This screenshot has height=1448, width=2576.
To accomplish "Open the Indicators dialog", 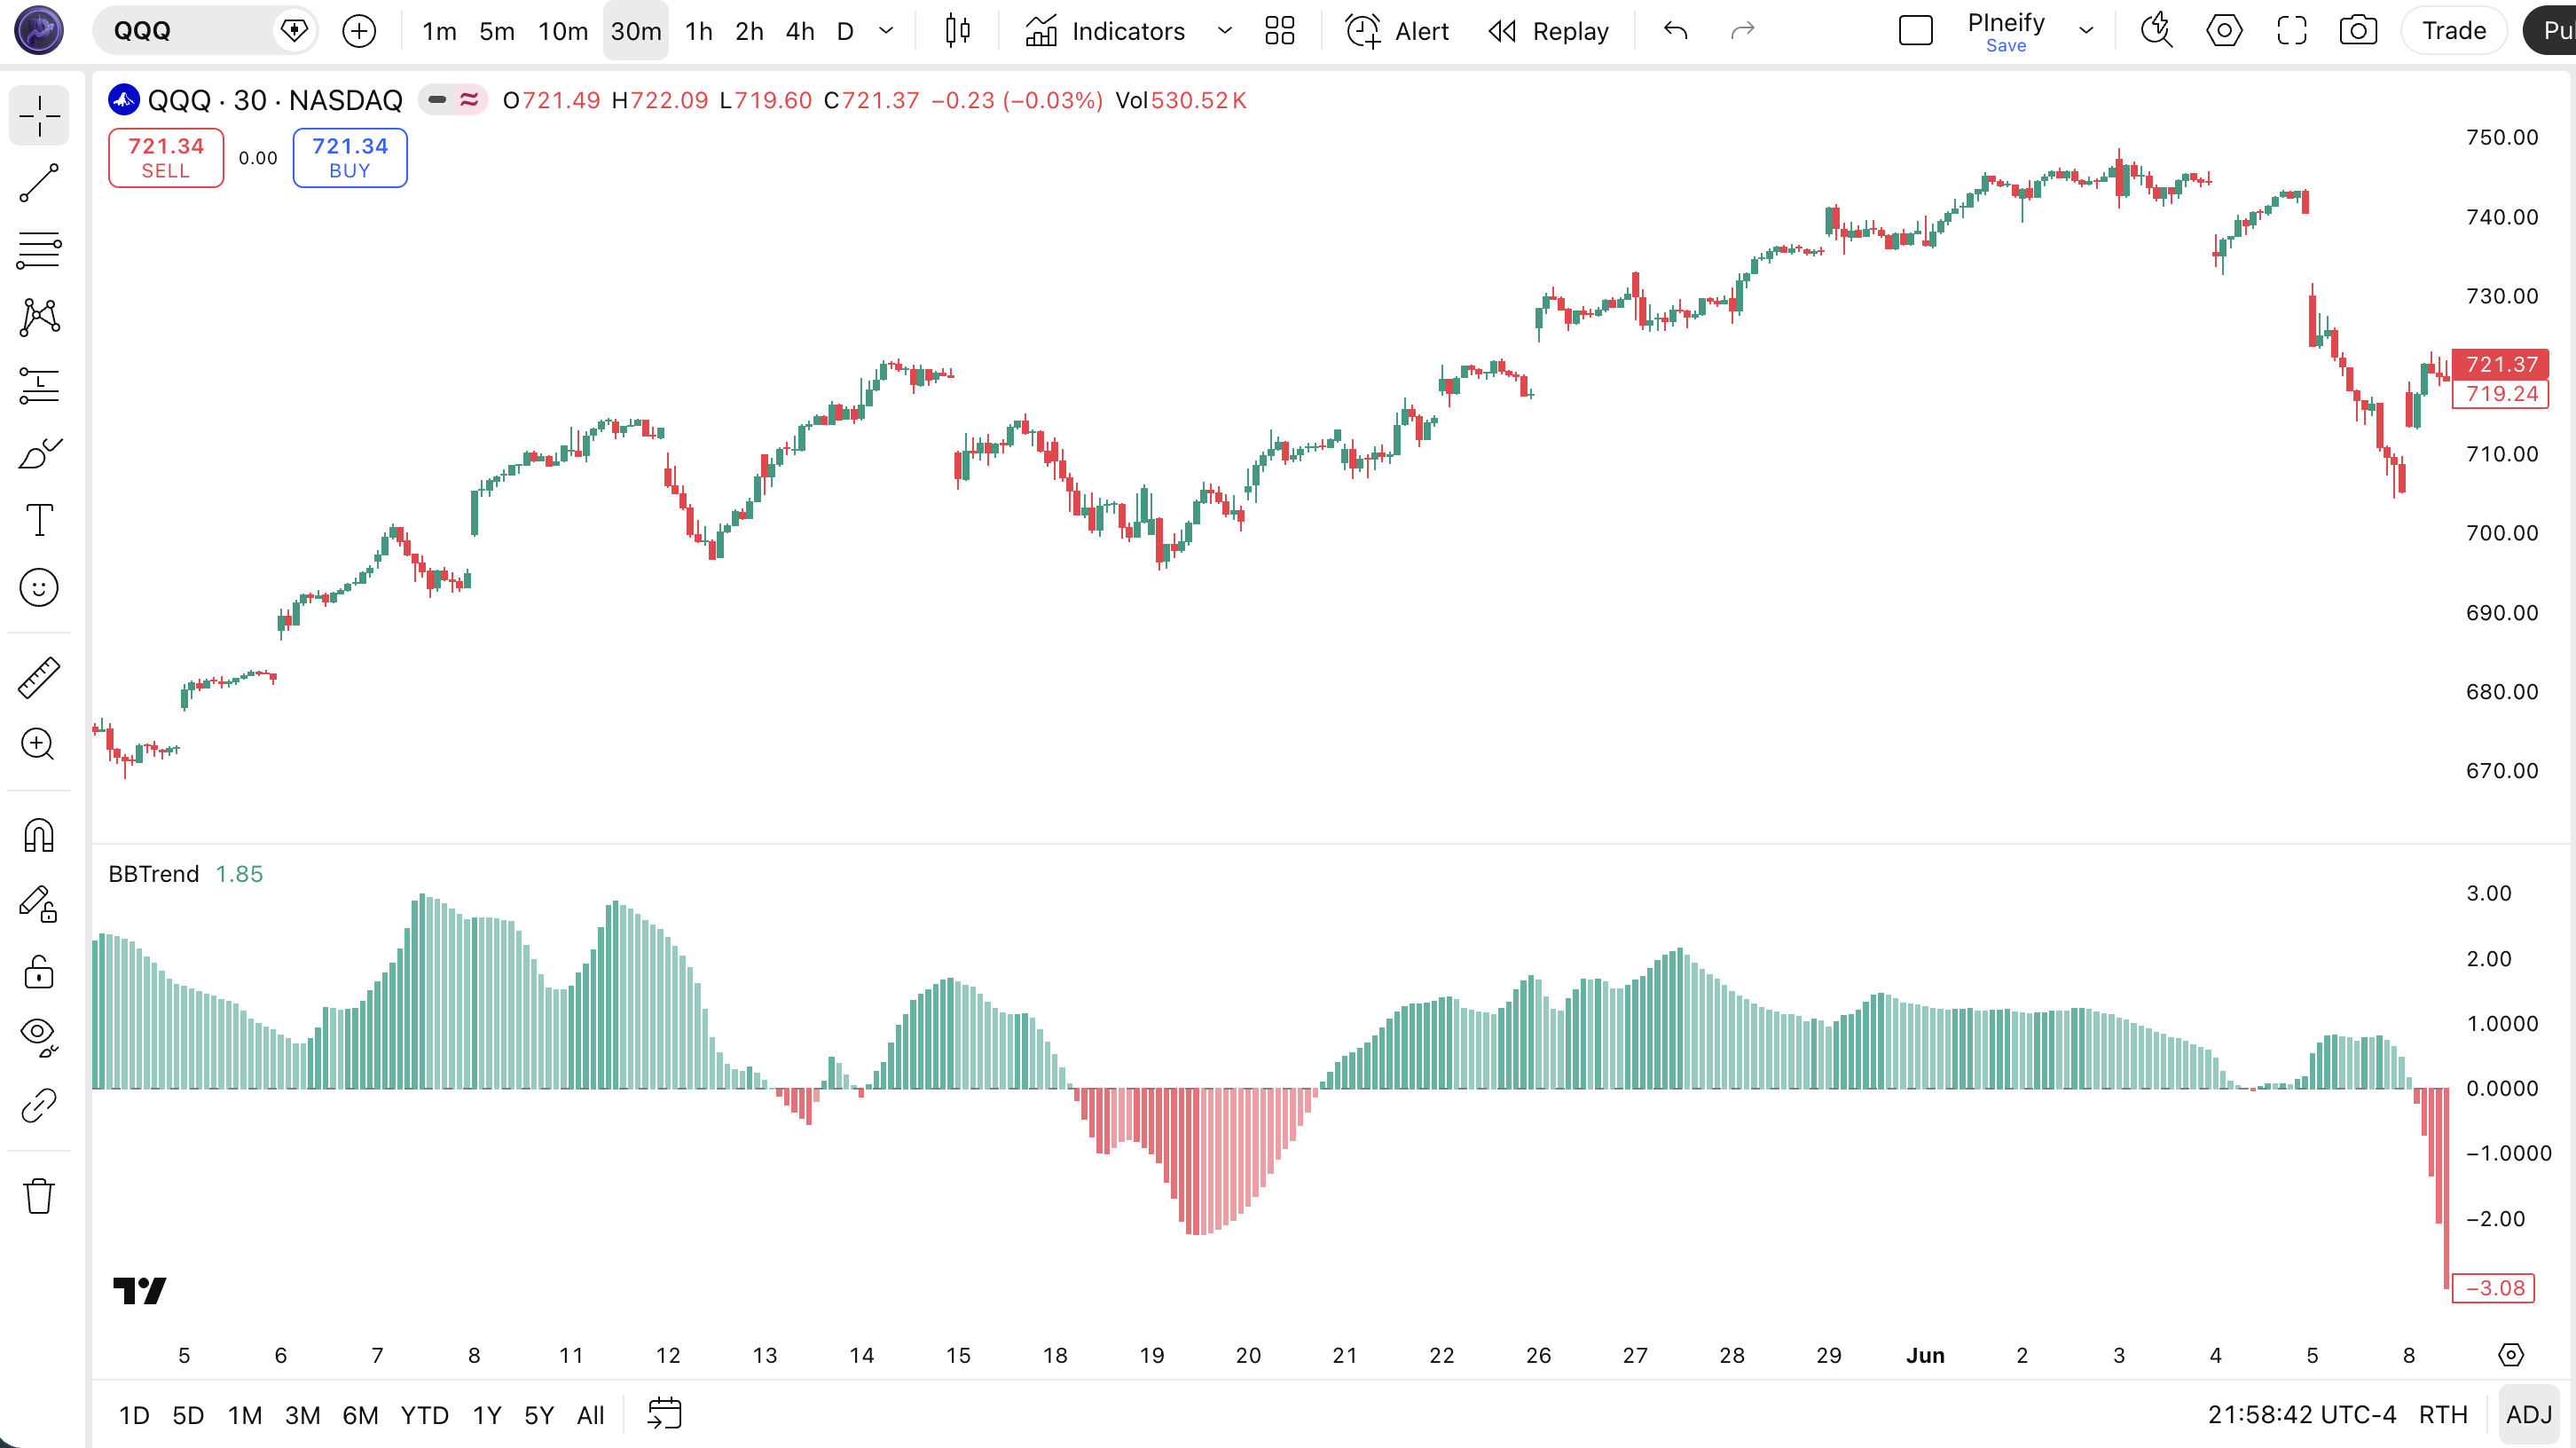I will [x=1105, y=31].
